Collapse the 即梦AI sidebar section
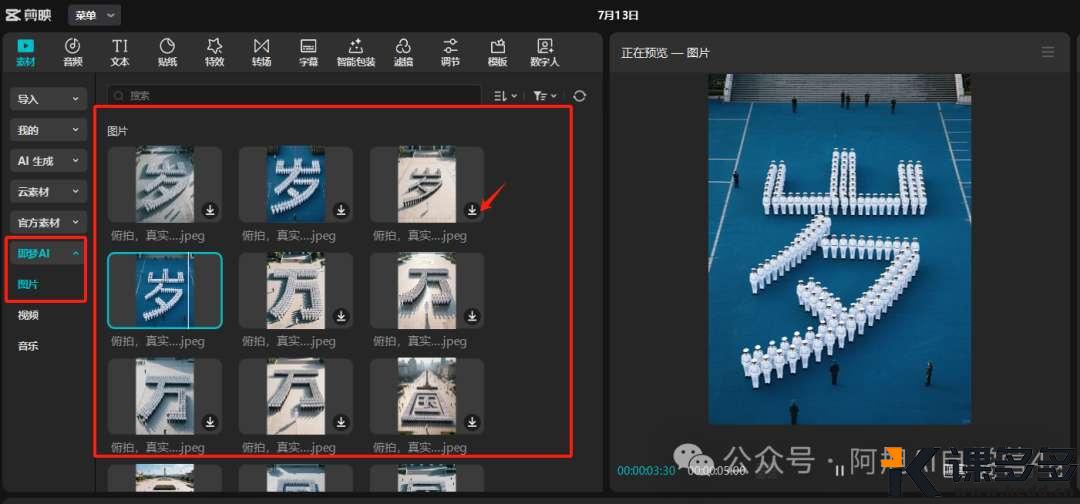 48,254
